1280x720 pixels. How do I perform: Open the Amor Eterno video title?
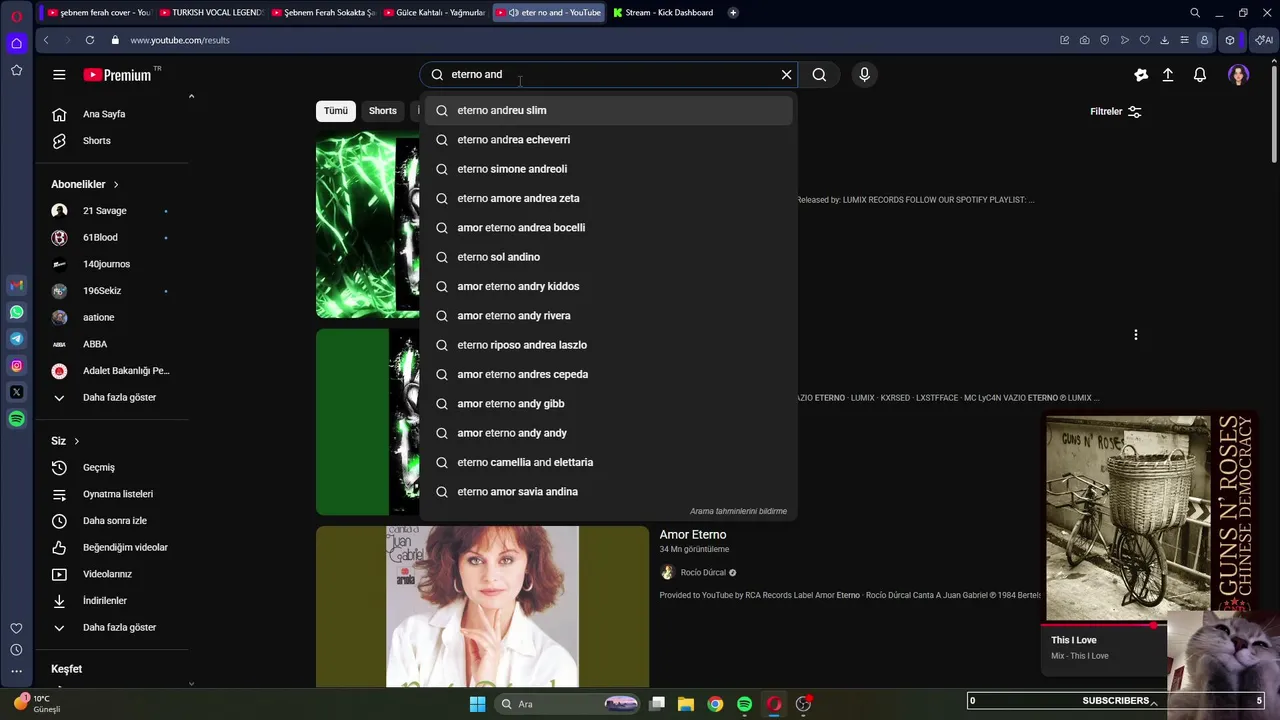693,535
